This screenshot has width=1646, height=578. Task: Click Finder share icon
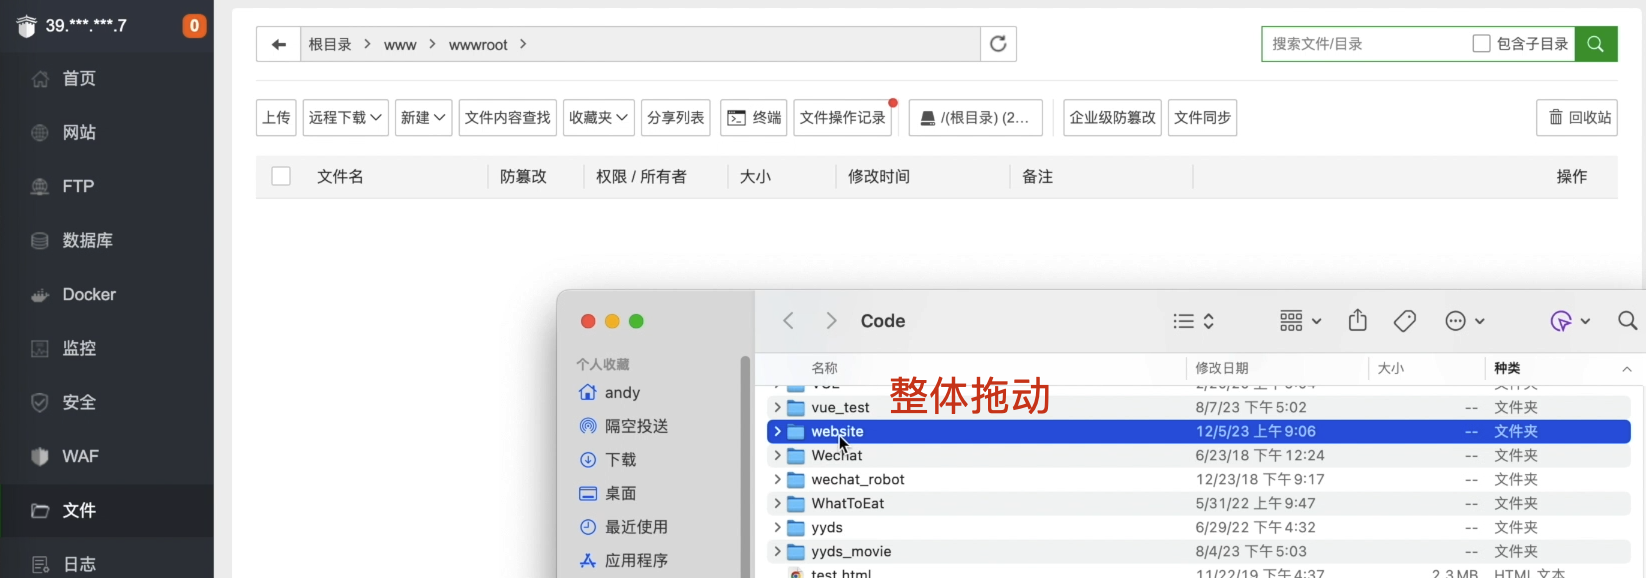(1357, 321)
